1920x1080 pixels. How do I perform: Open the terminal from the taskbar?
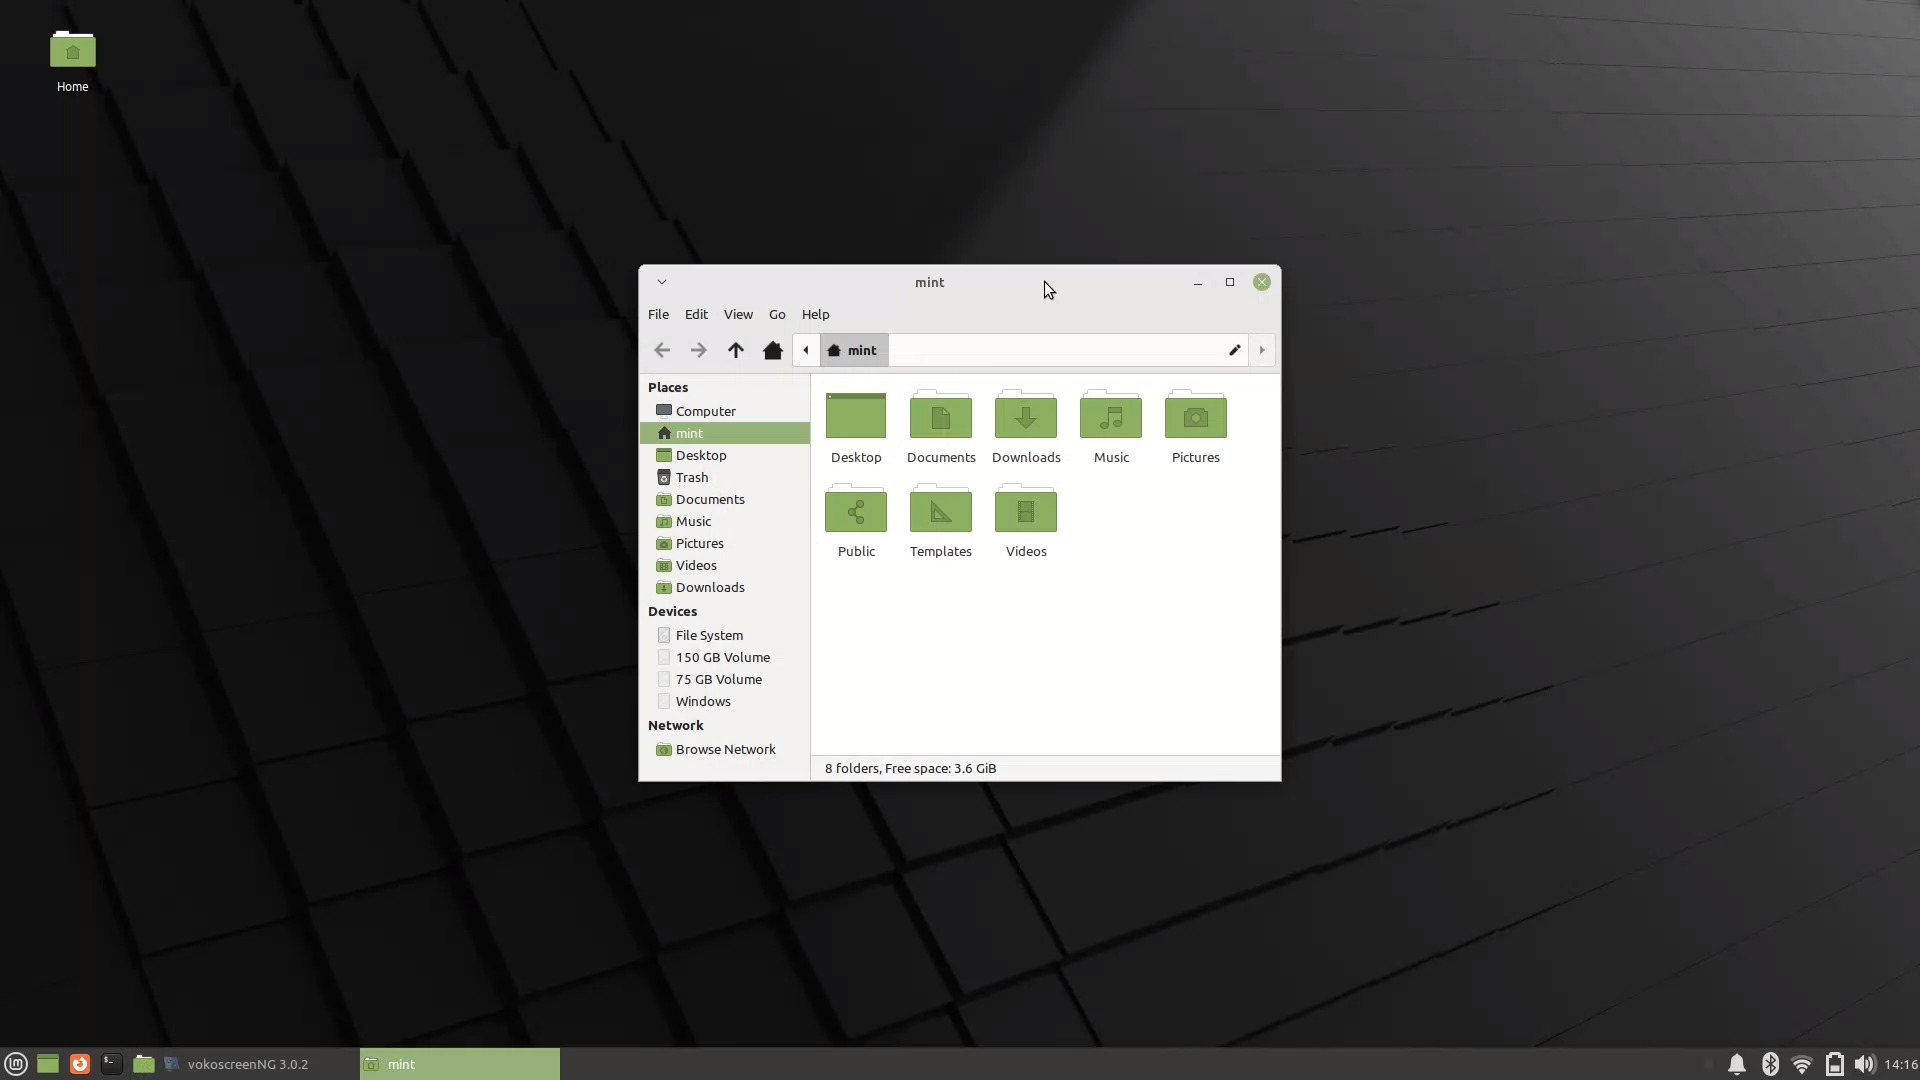coord(112,1063)
